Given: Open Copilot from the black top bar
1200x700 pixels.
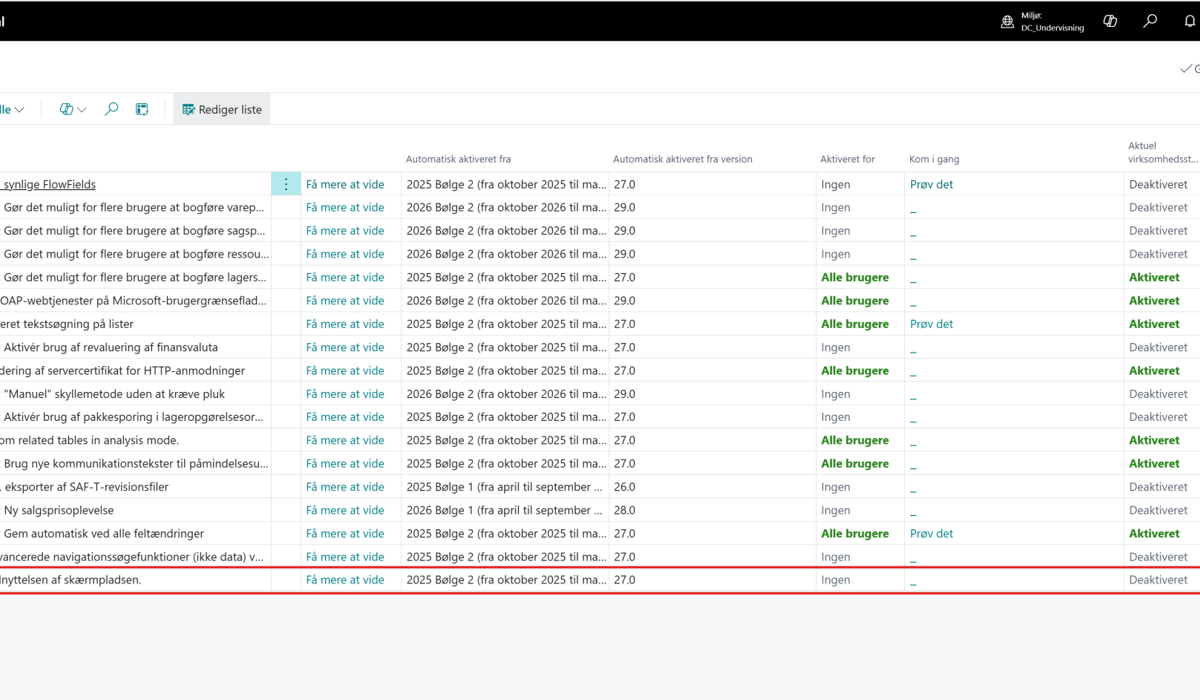Looking at the screenshot, I should tap(1110, 21).
